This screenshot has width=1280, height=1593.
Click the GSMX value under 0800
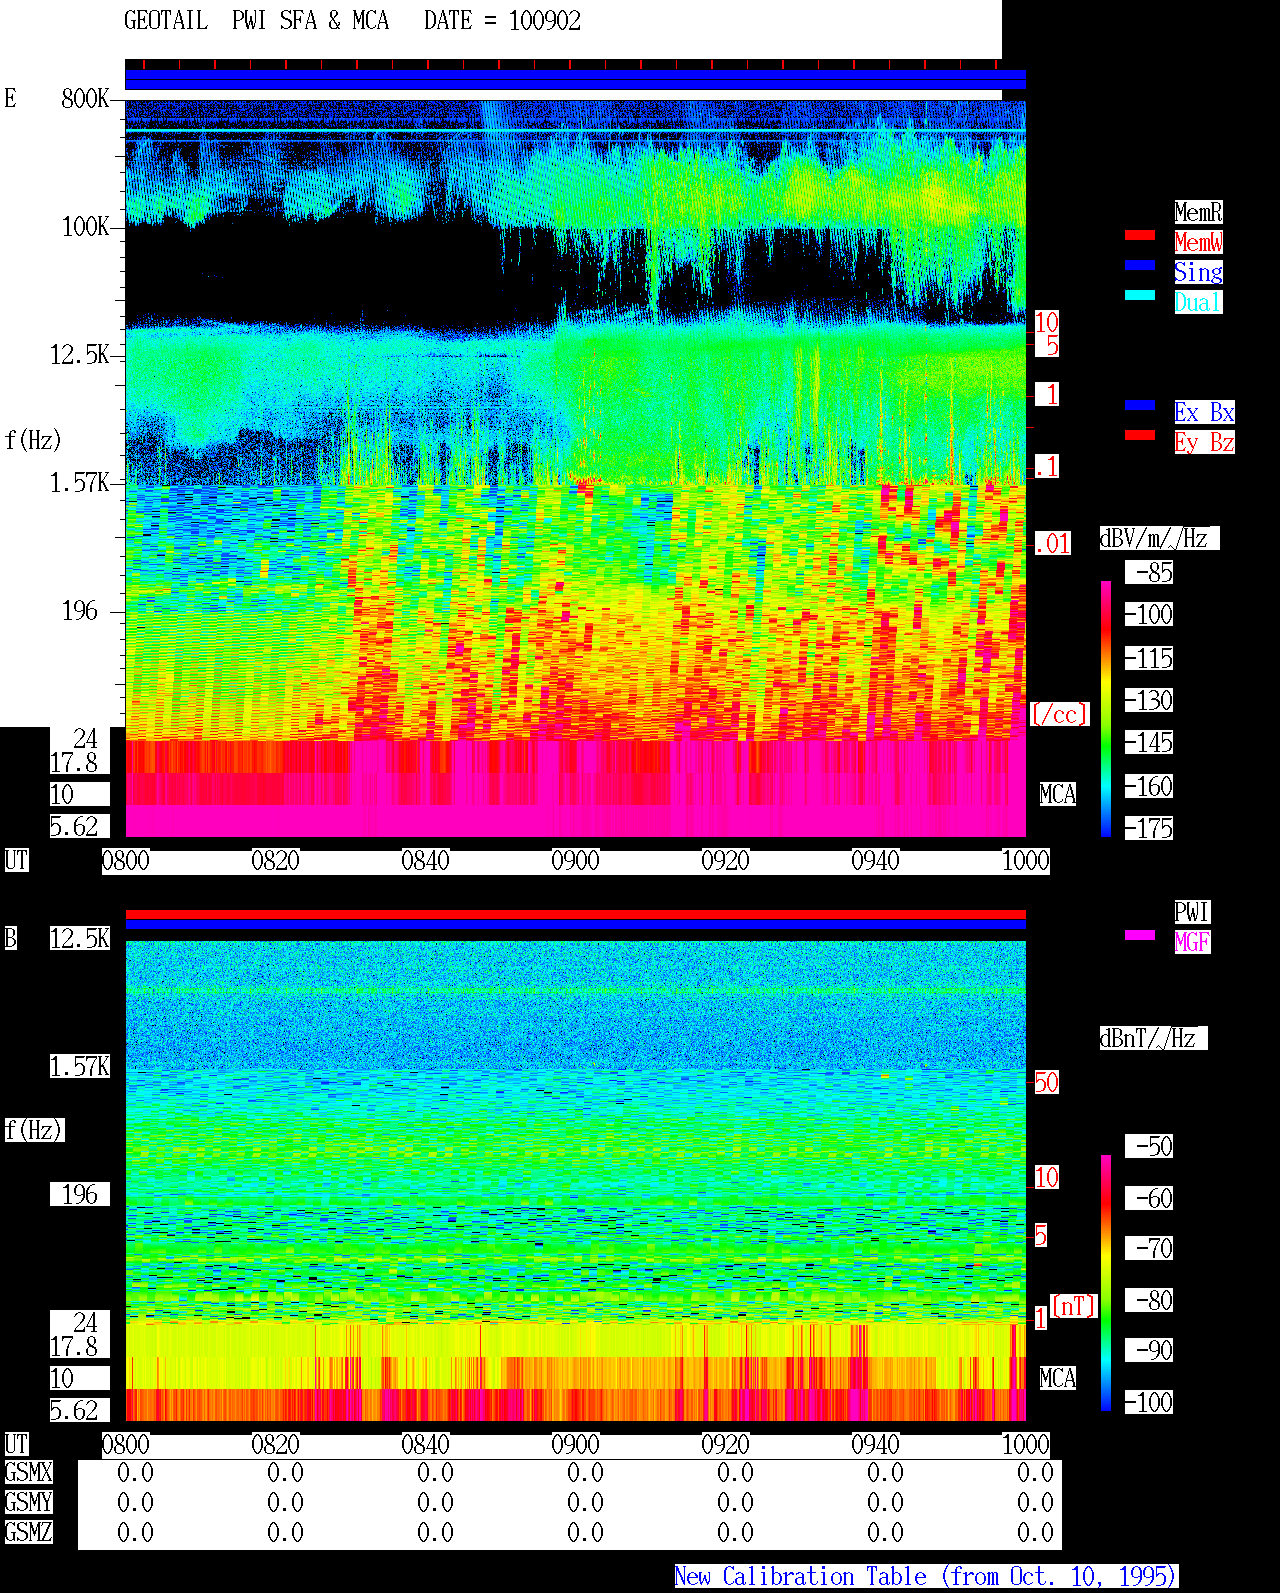point(135,1472)
